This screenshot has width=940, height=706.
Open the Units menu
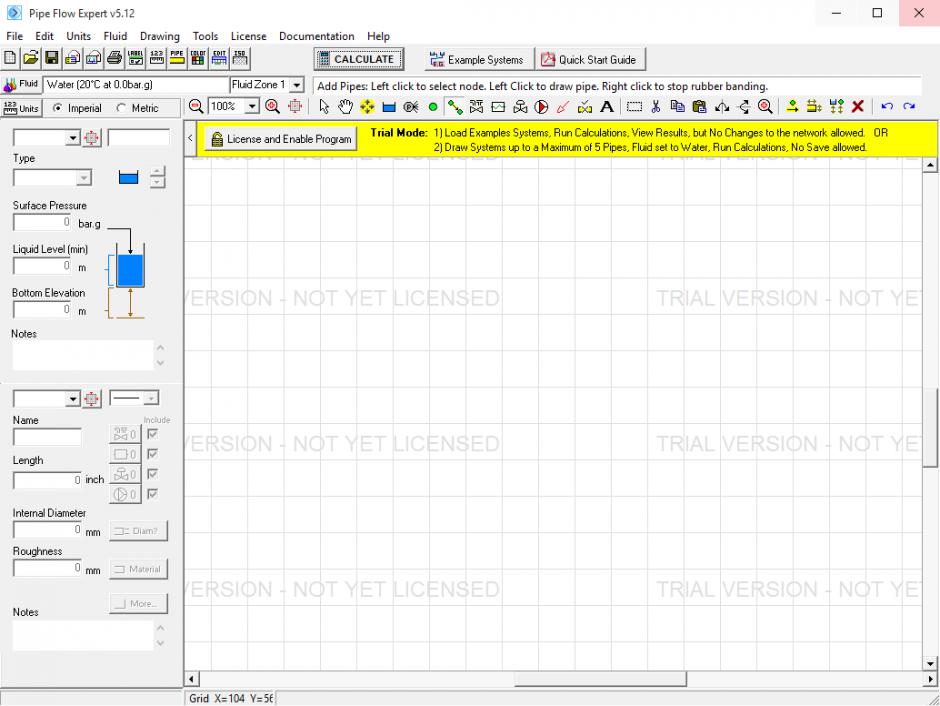(79, 36)
